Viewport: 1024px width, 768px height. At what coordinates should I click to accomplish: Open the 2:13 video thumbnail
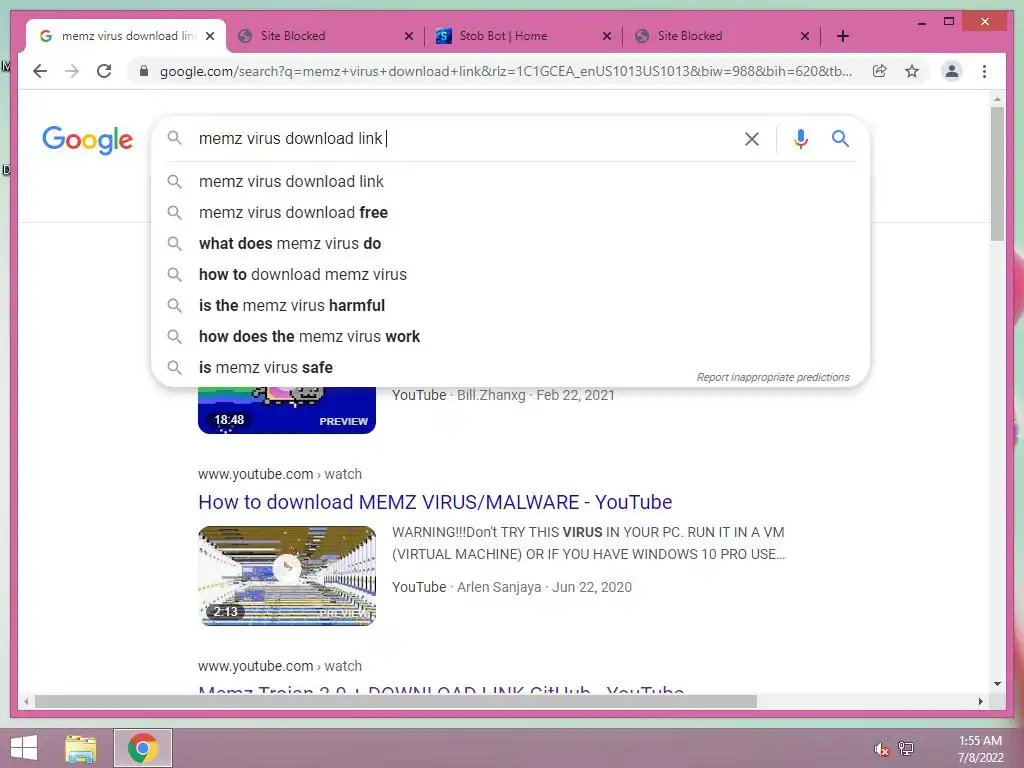point(287,576)
